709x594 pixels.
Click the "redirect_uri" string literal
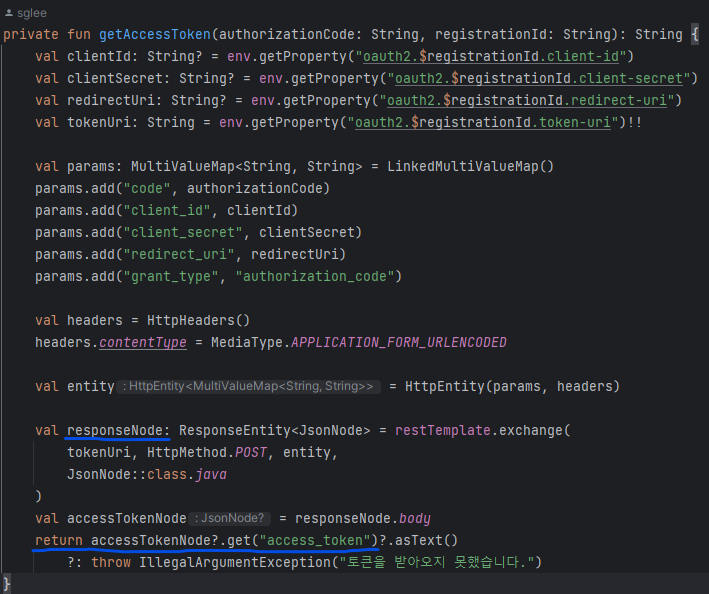point(179,255)
